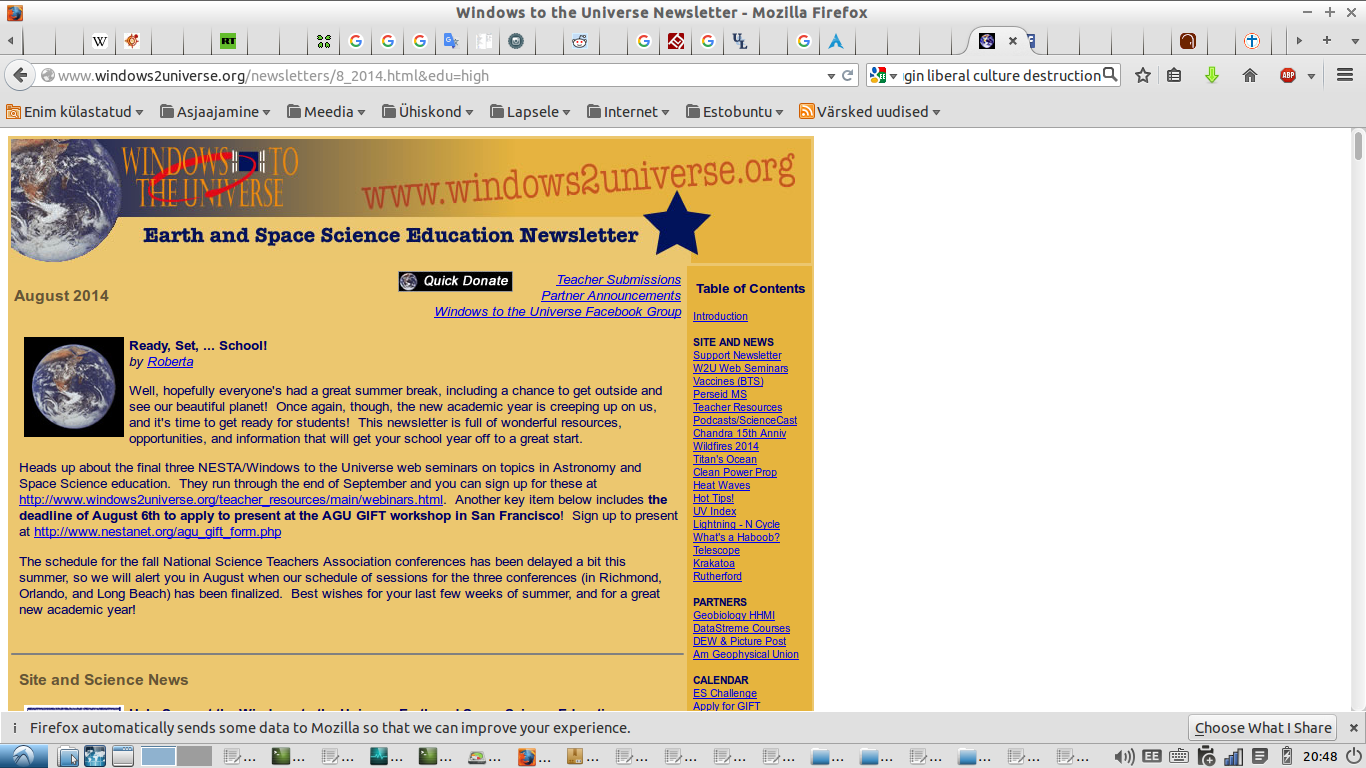Viewport: 1366px width, 768px height.
Task: Expand the Asjaajamine bookmarks folder
Action: (215, 112)
